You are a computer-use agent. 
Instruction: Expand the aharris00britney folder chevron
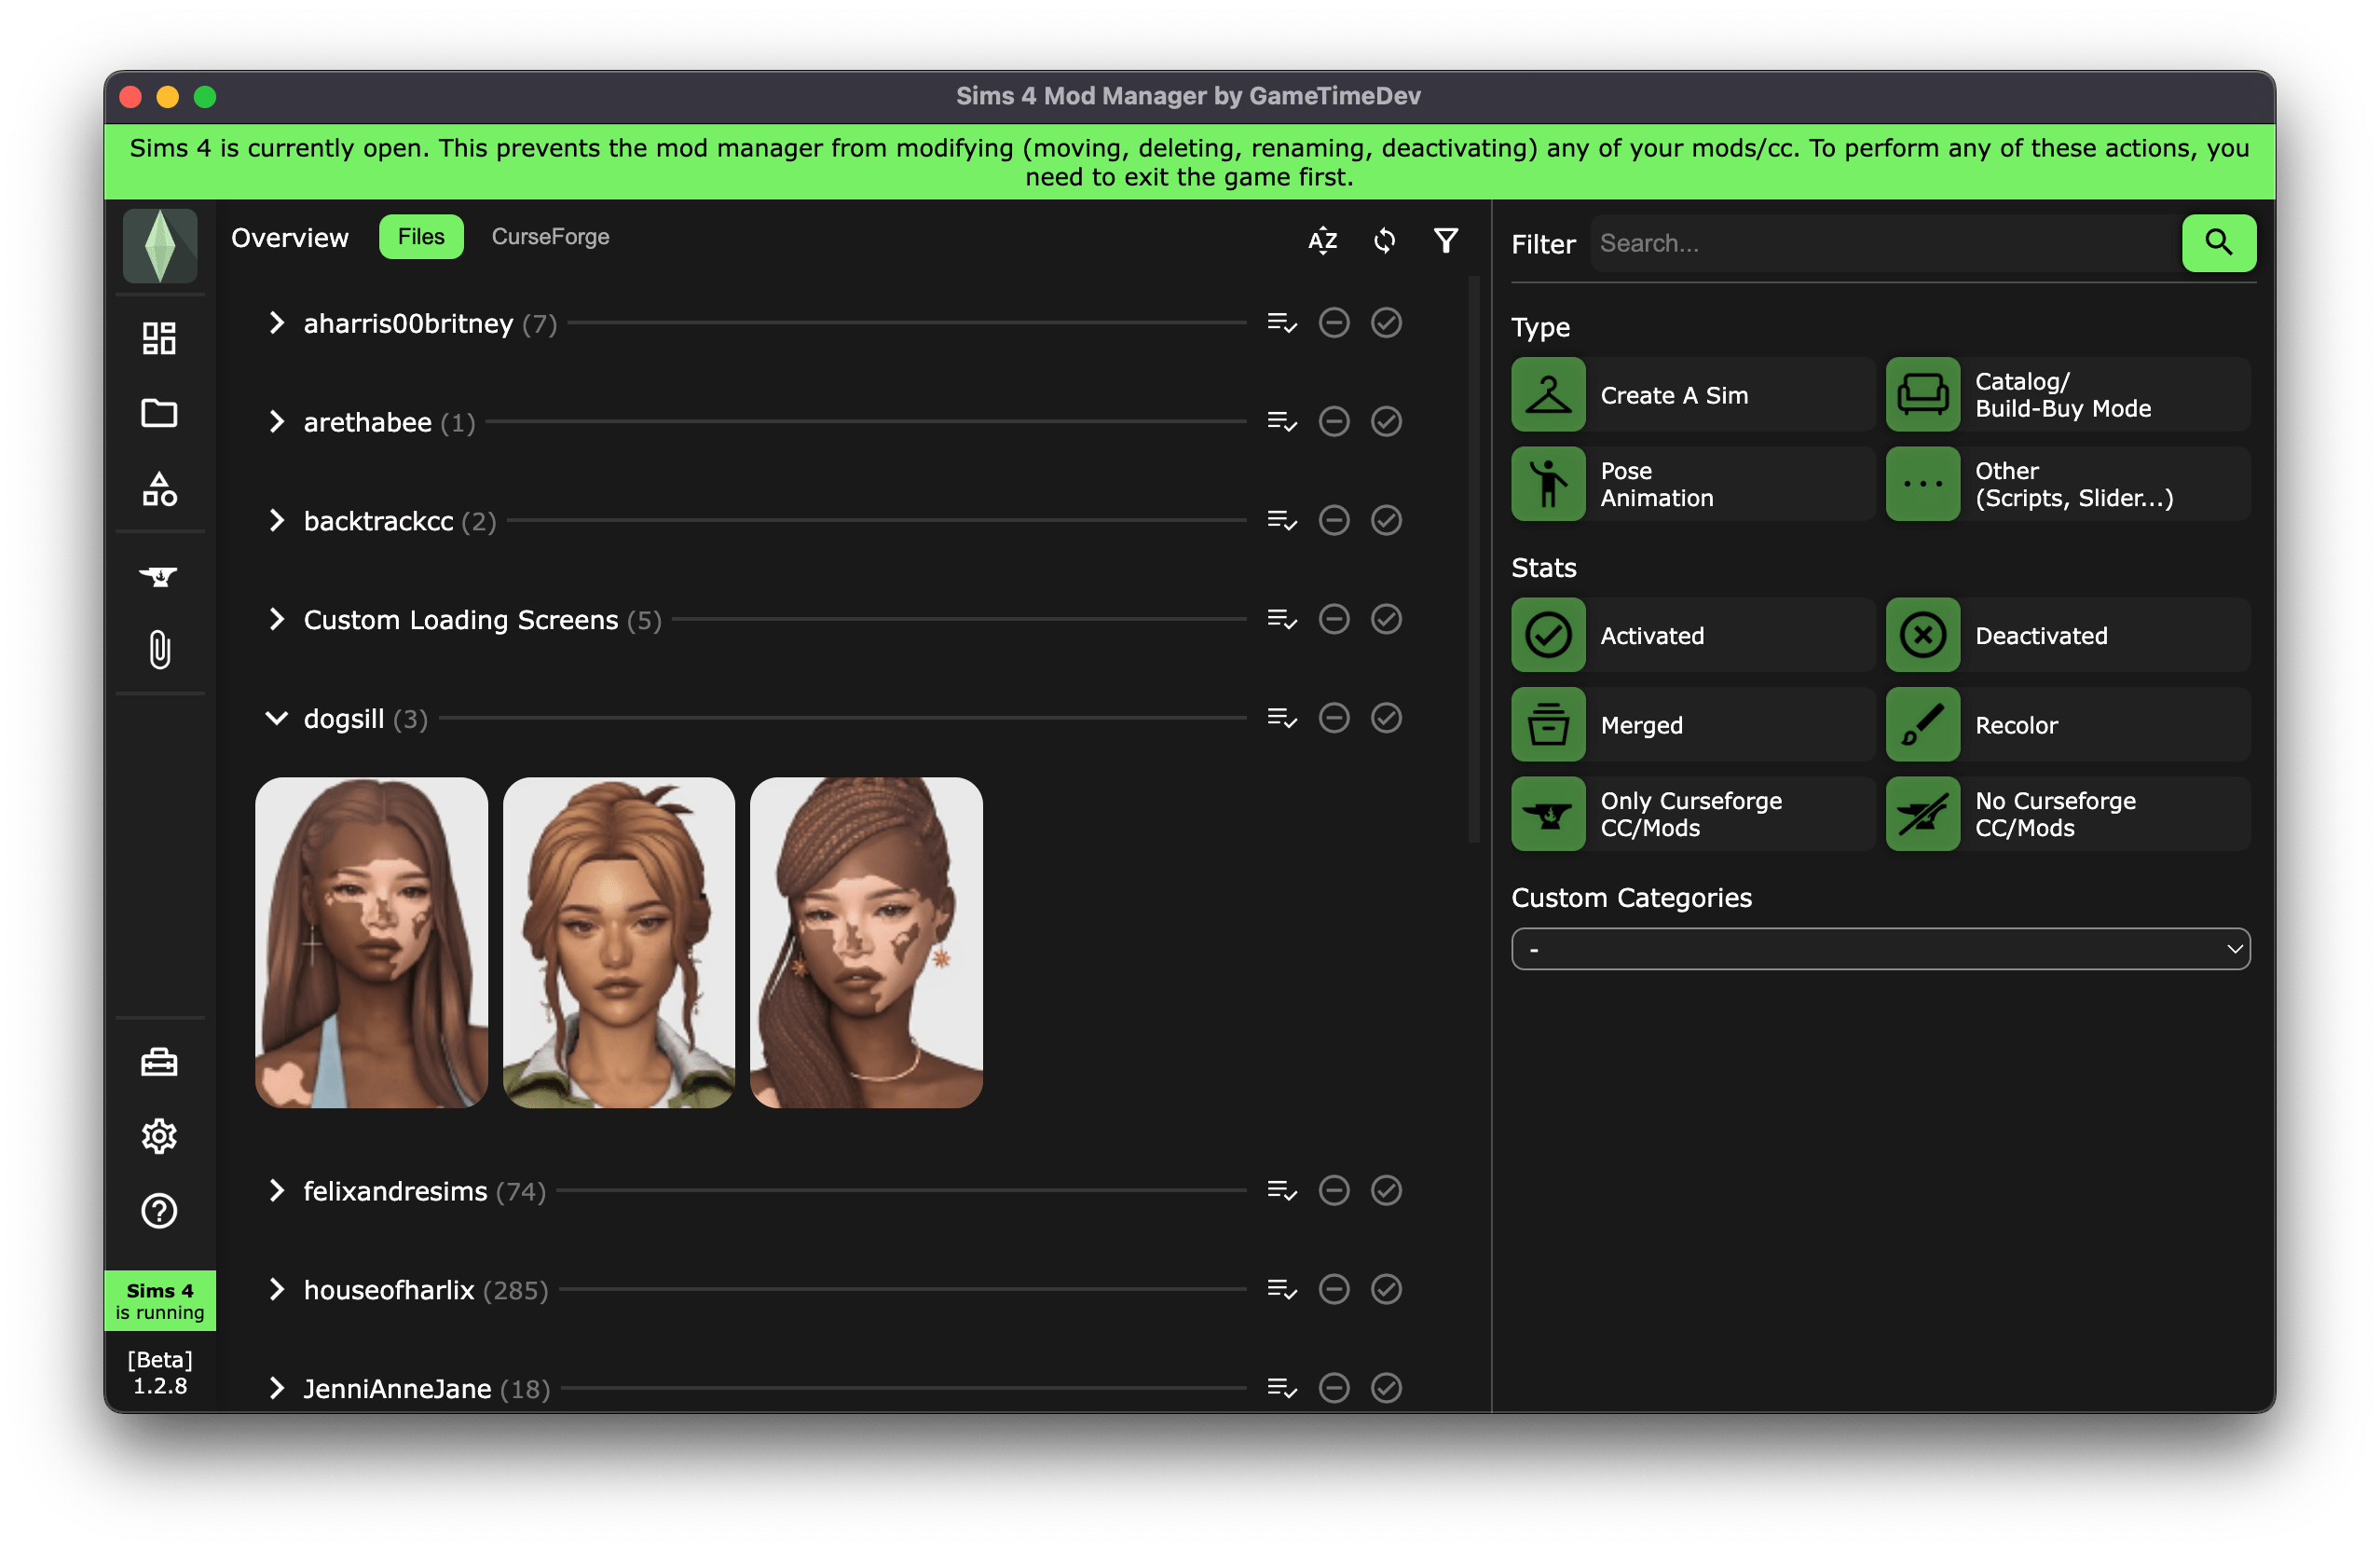[x=277, y=323]
